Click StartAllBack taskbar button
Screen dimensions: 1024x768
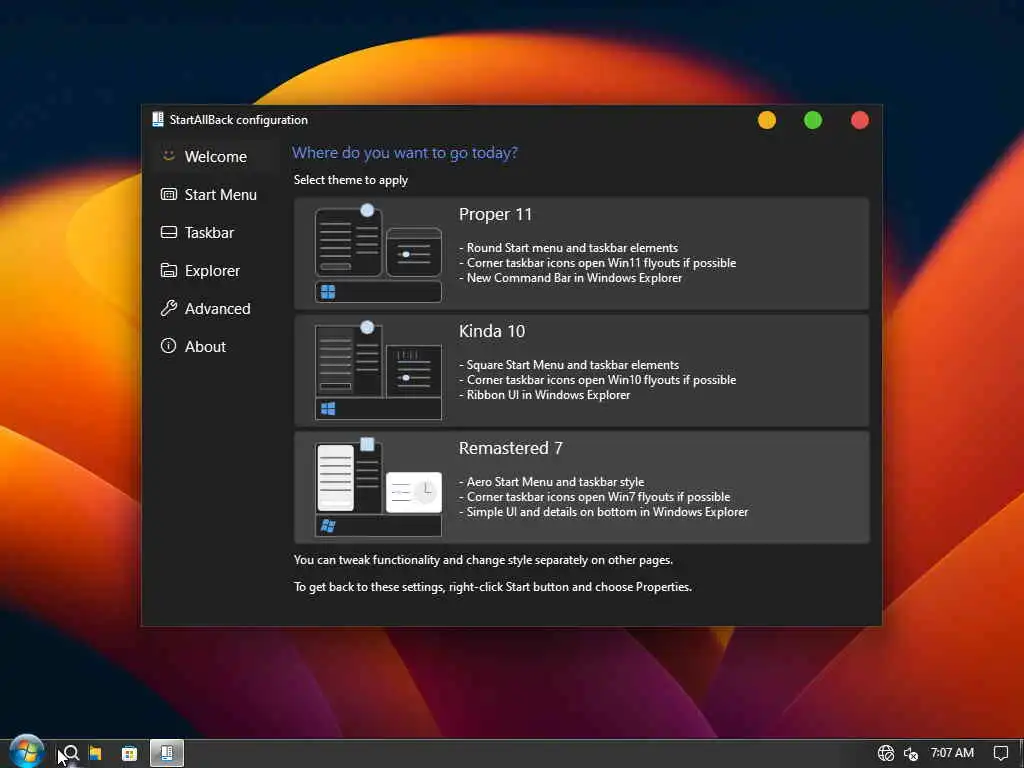tap(167, 753)
